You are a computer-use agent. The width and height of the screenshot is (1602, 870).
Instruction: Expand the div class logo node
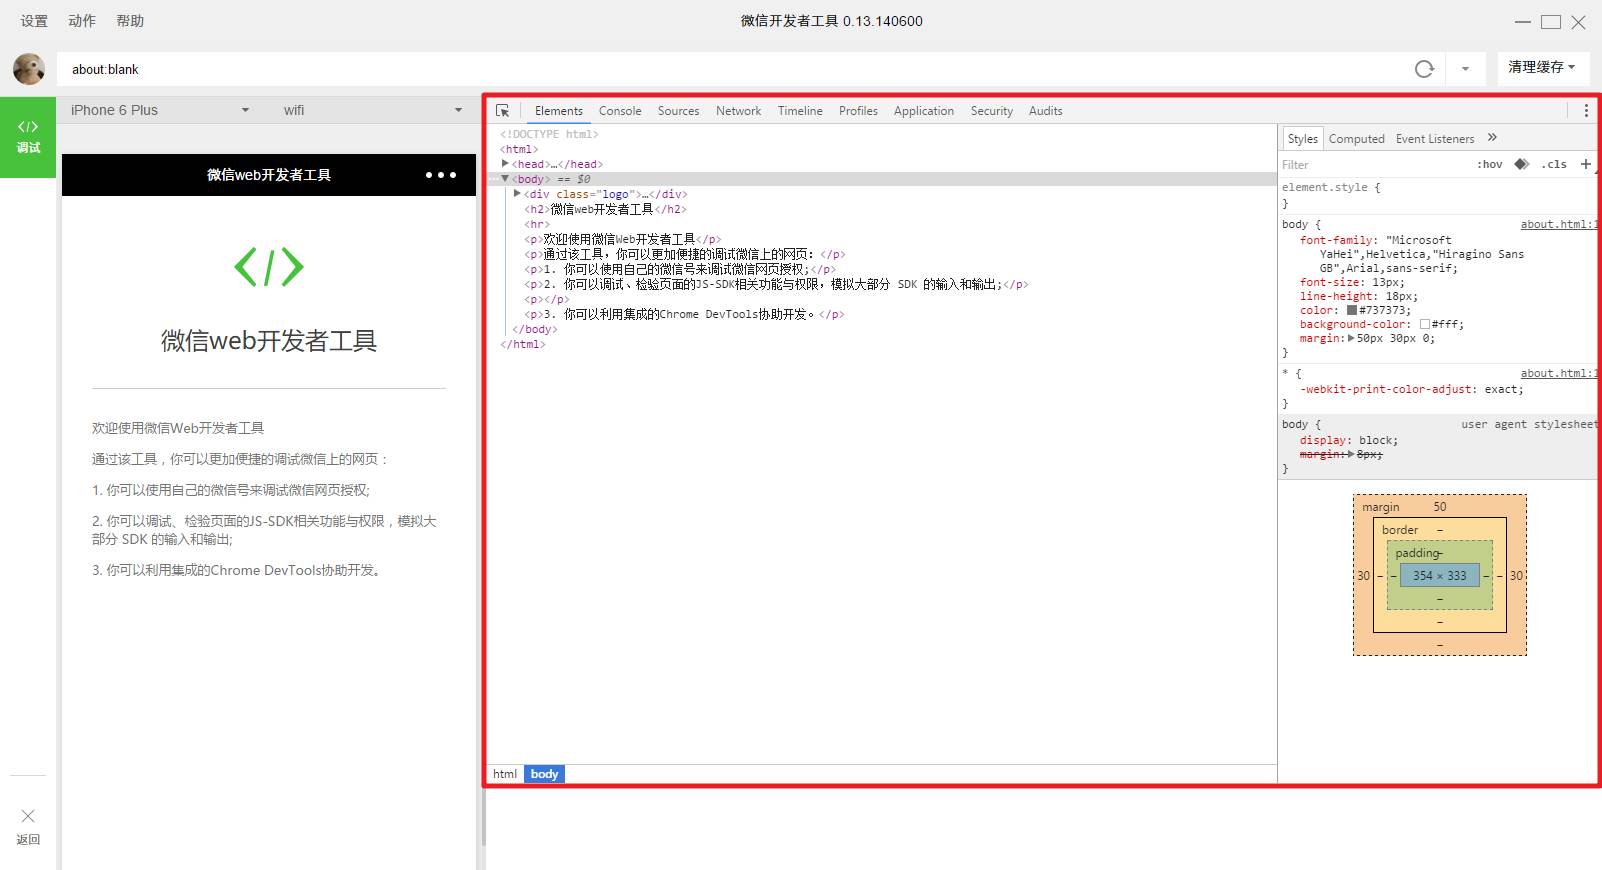pos(517,194)
